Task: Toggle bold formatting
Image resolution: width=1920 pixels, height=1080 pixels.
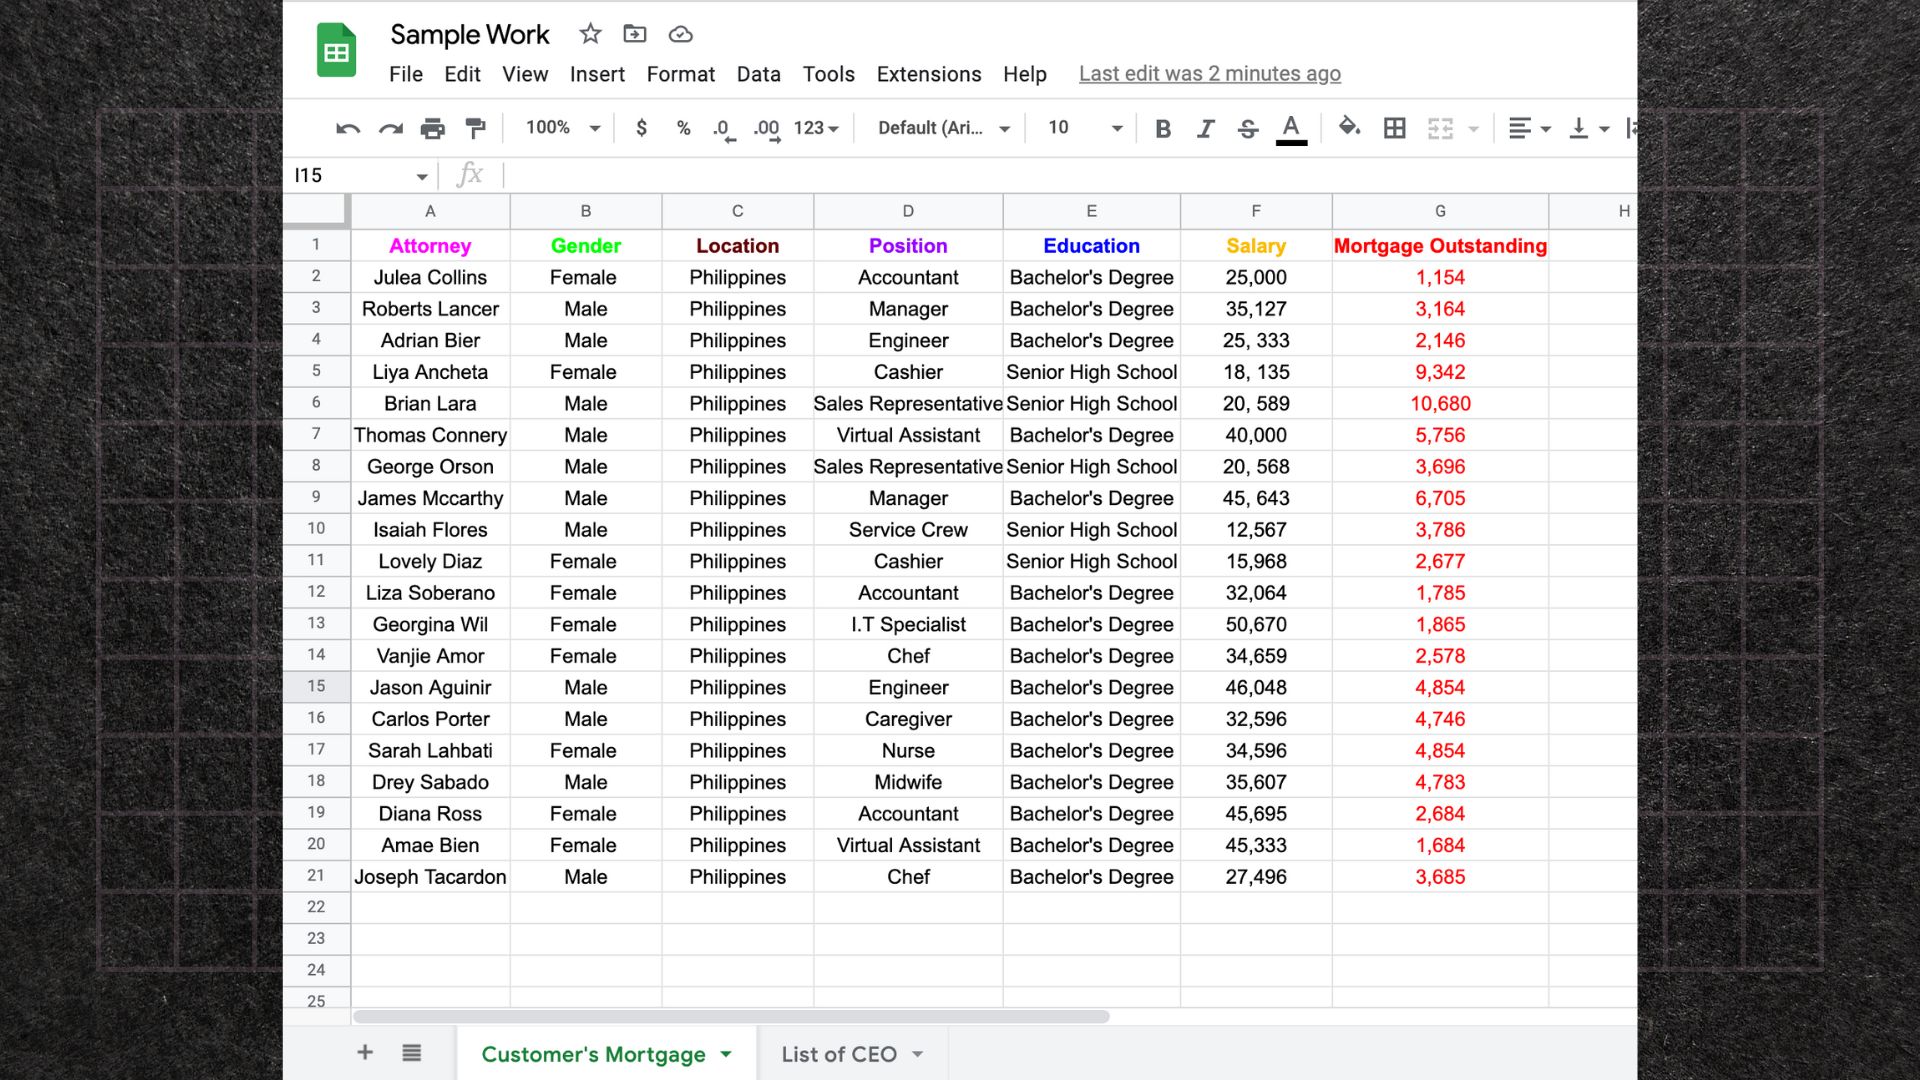Action: 1162,128
